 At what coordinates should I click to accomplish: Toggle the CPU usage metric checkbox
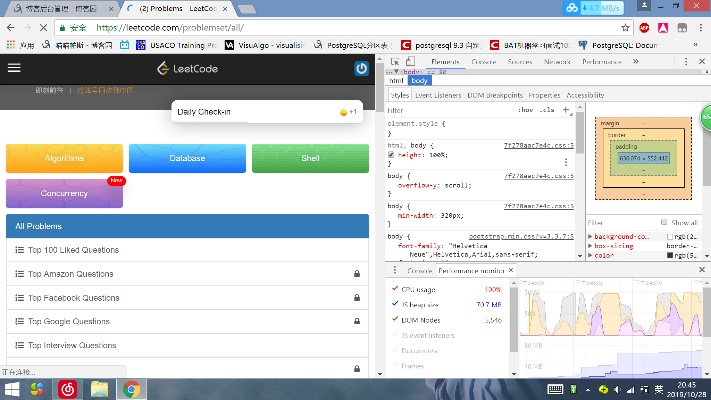(x=394, y=290)
